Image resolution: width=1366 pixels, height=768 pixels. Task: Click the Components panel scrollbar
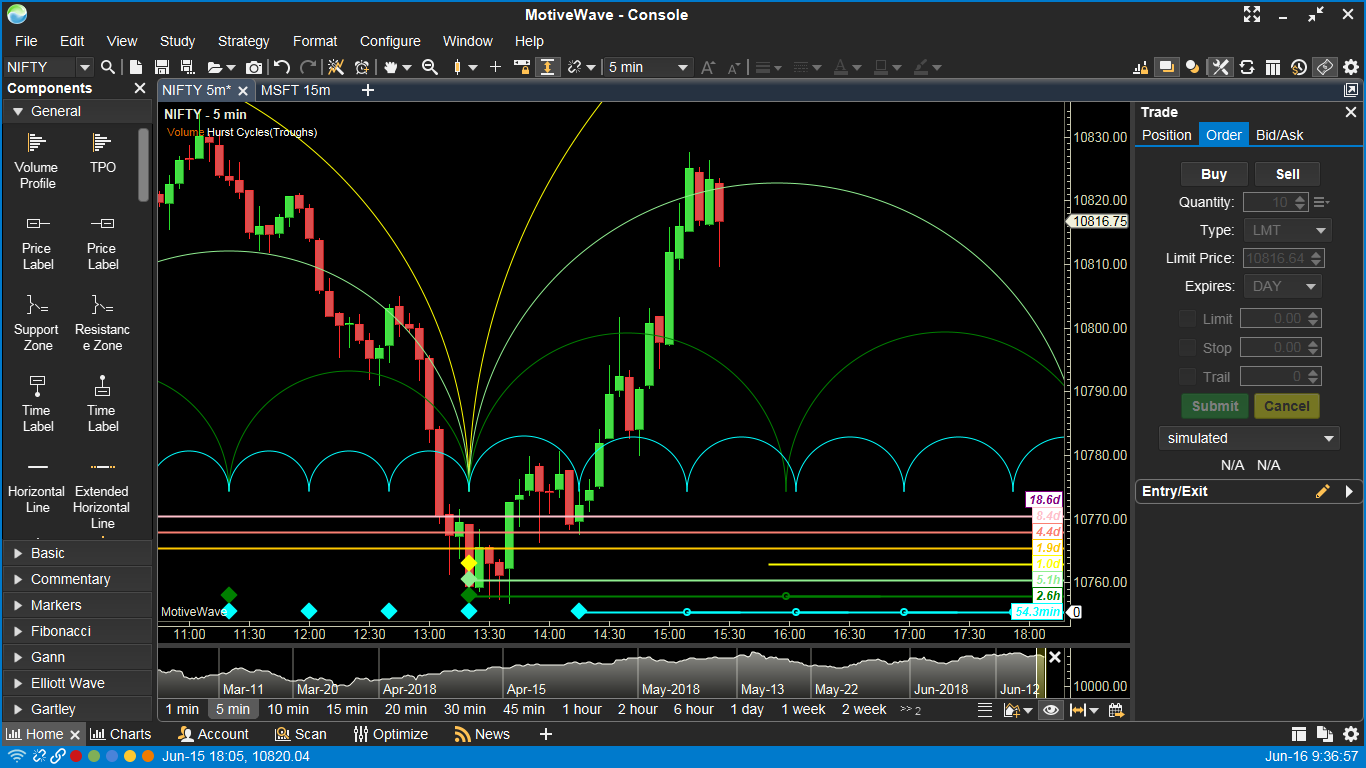144,165
